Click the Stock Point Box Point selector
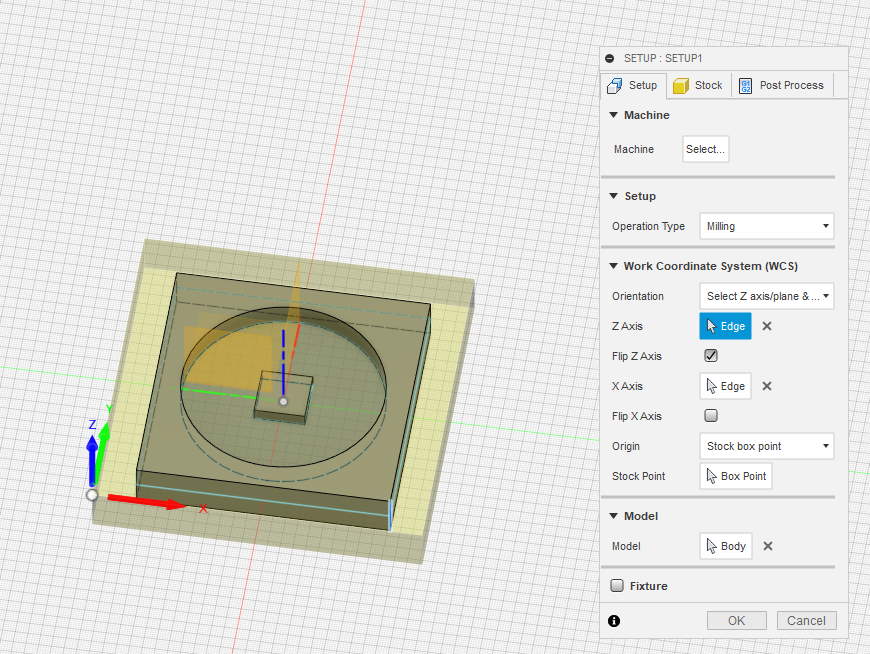 [x=736, y=476]
